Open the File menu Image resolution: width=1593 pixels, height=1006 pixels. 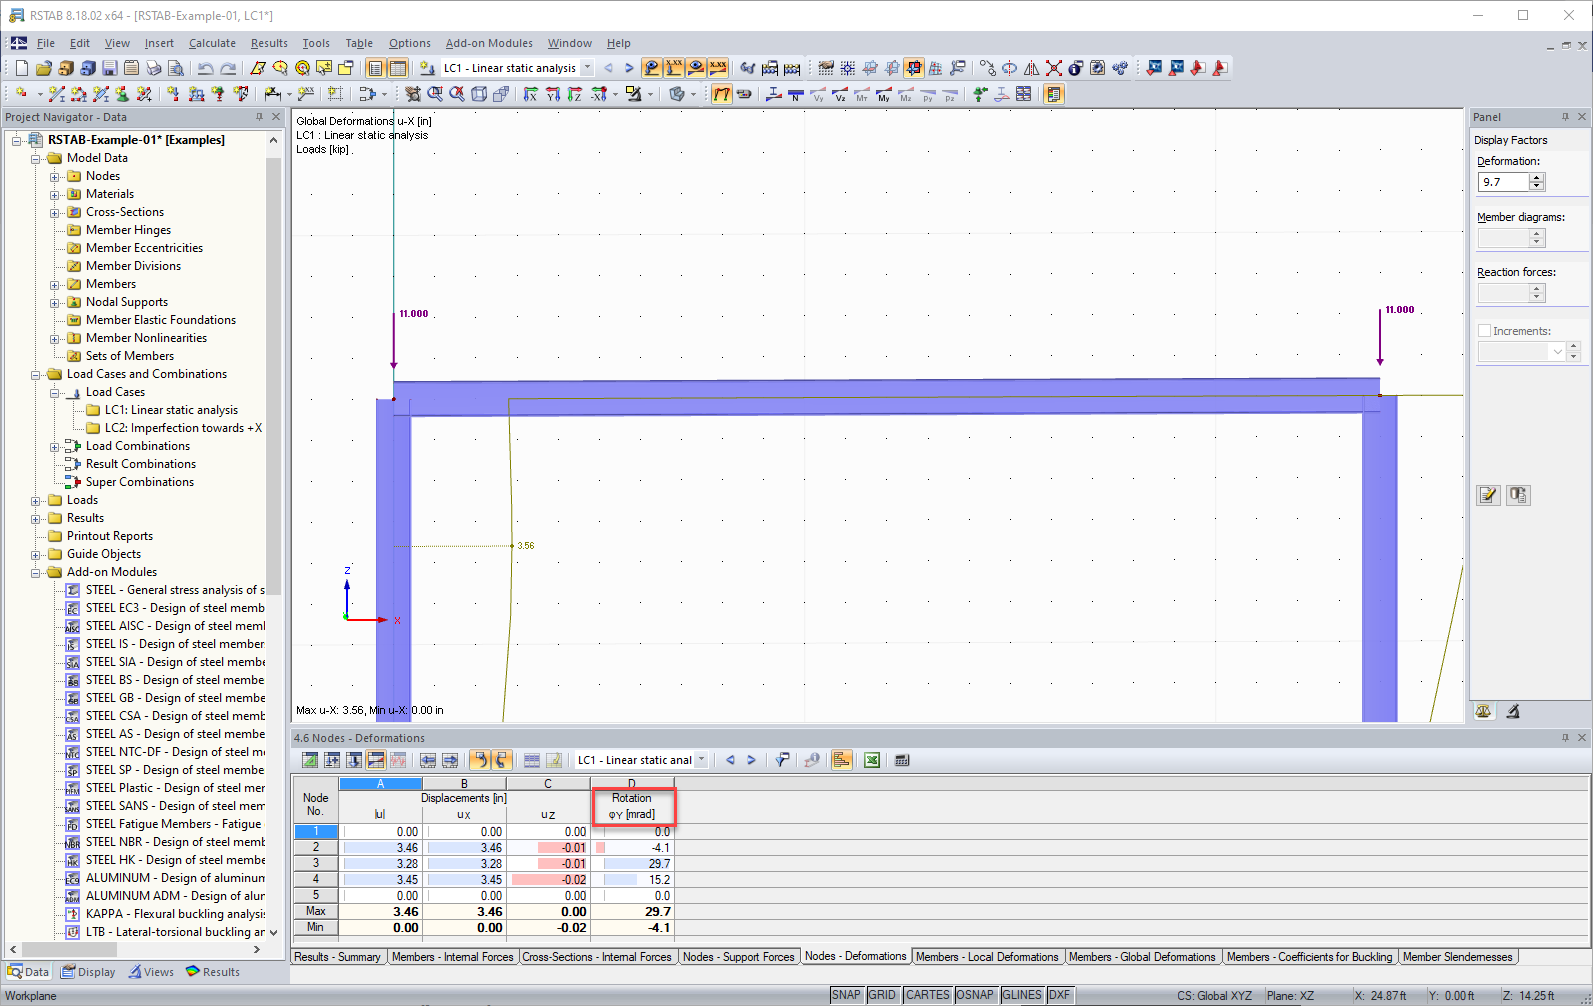pos(46,43)
